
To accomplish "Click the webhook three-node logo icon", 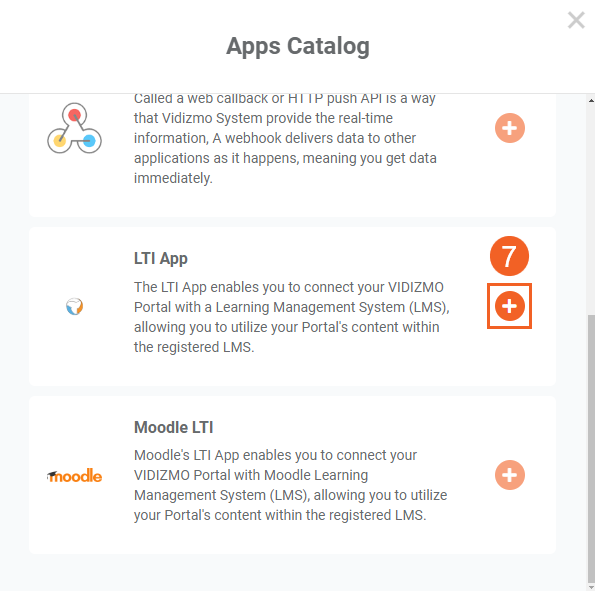I will click(74, 128).
